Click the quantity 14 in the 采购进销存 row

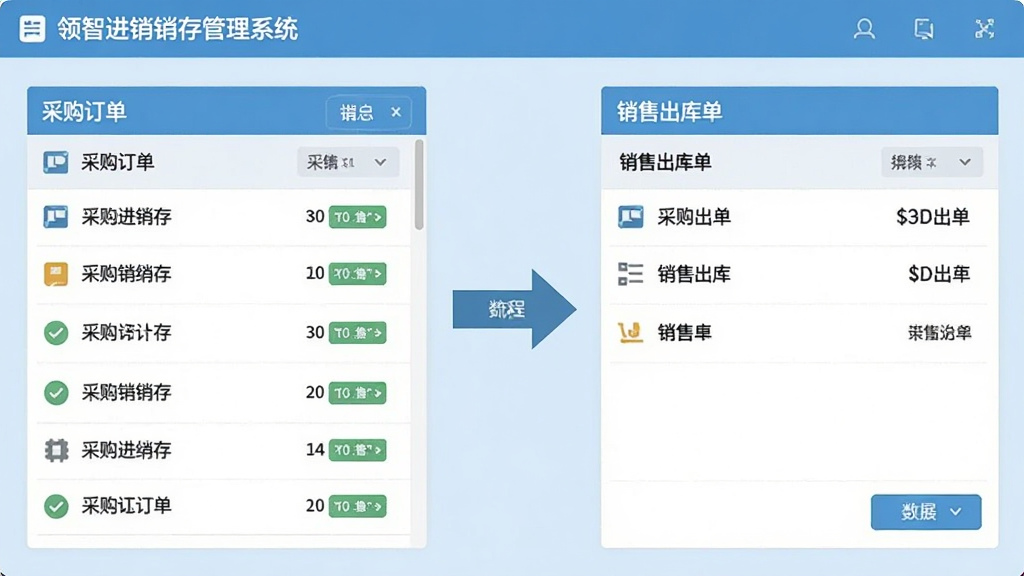[x=315, y=449]
